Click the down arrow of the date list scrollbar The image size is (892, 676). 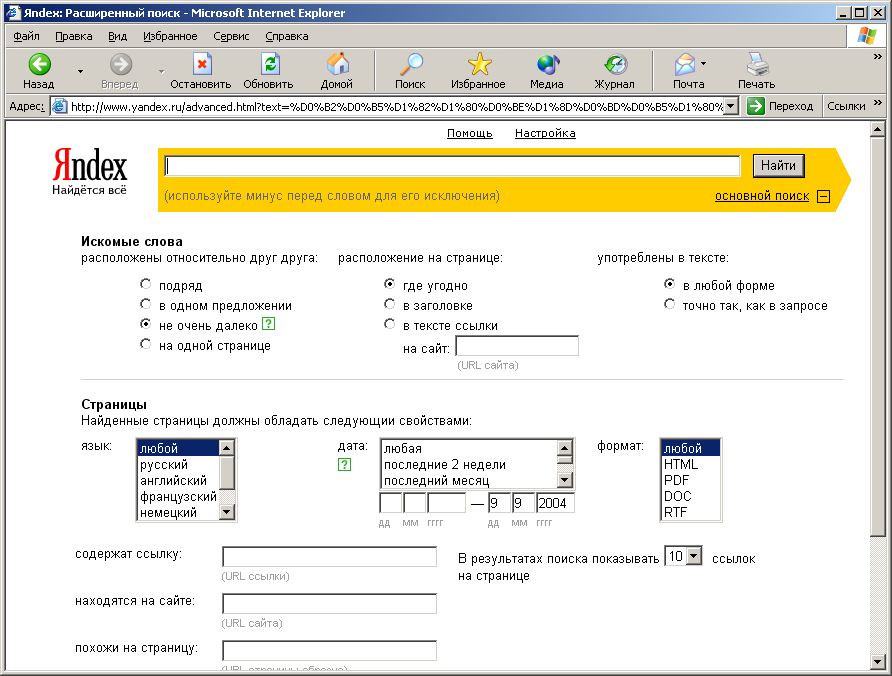(x=564, y=480)
